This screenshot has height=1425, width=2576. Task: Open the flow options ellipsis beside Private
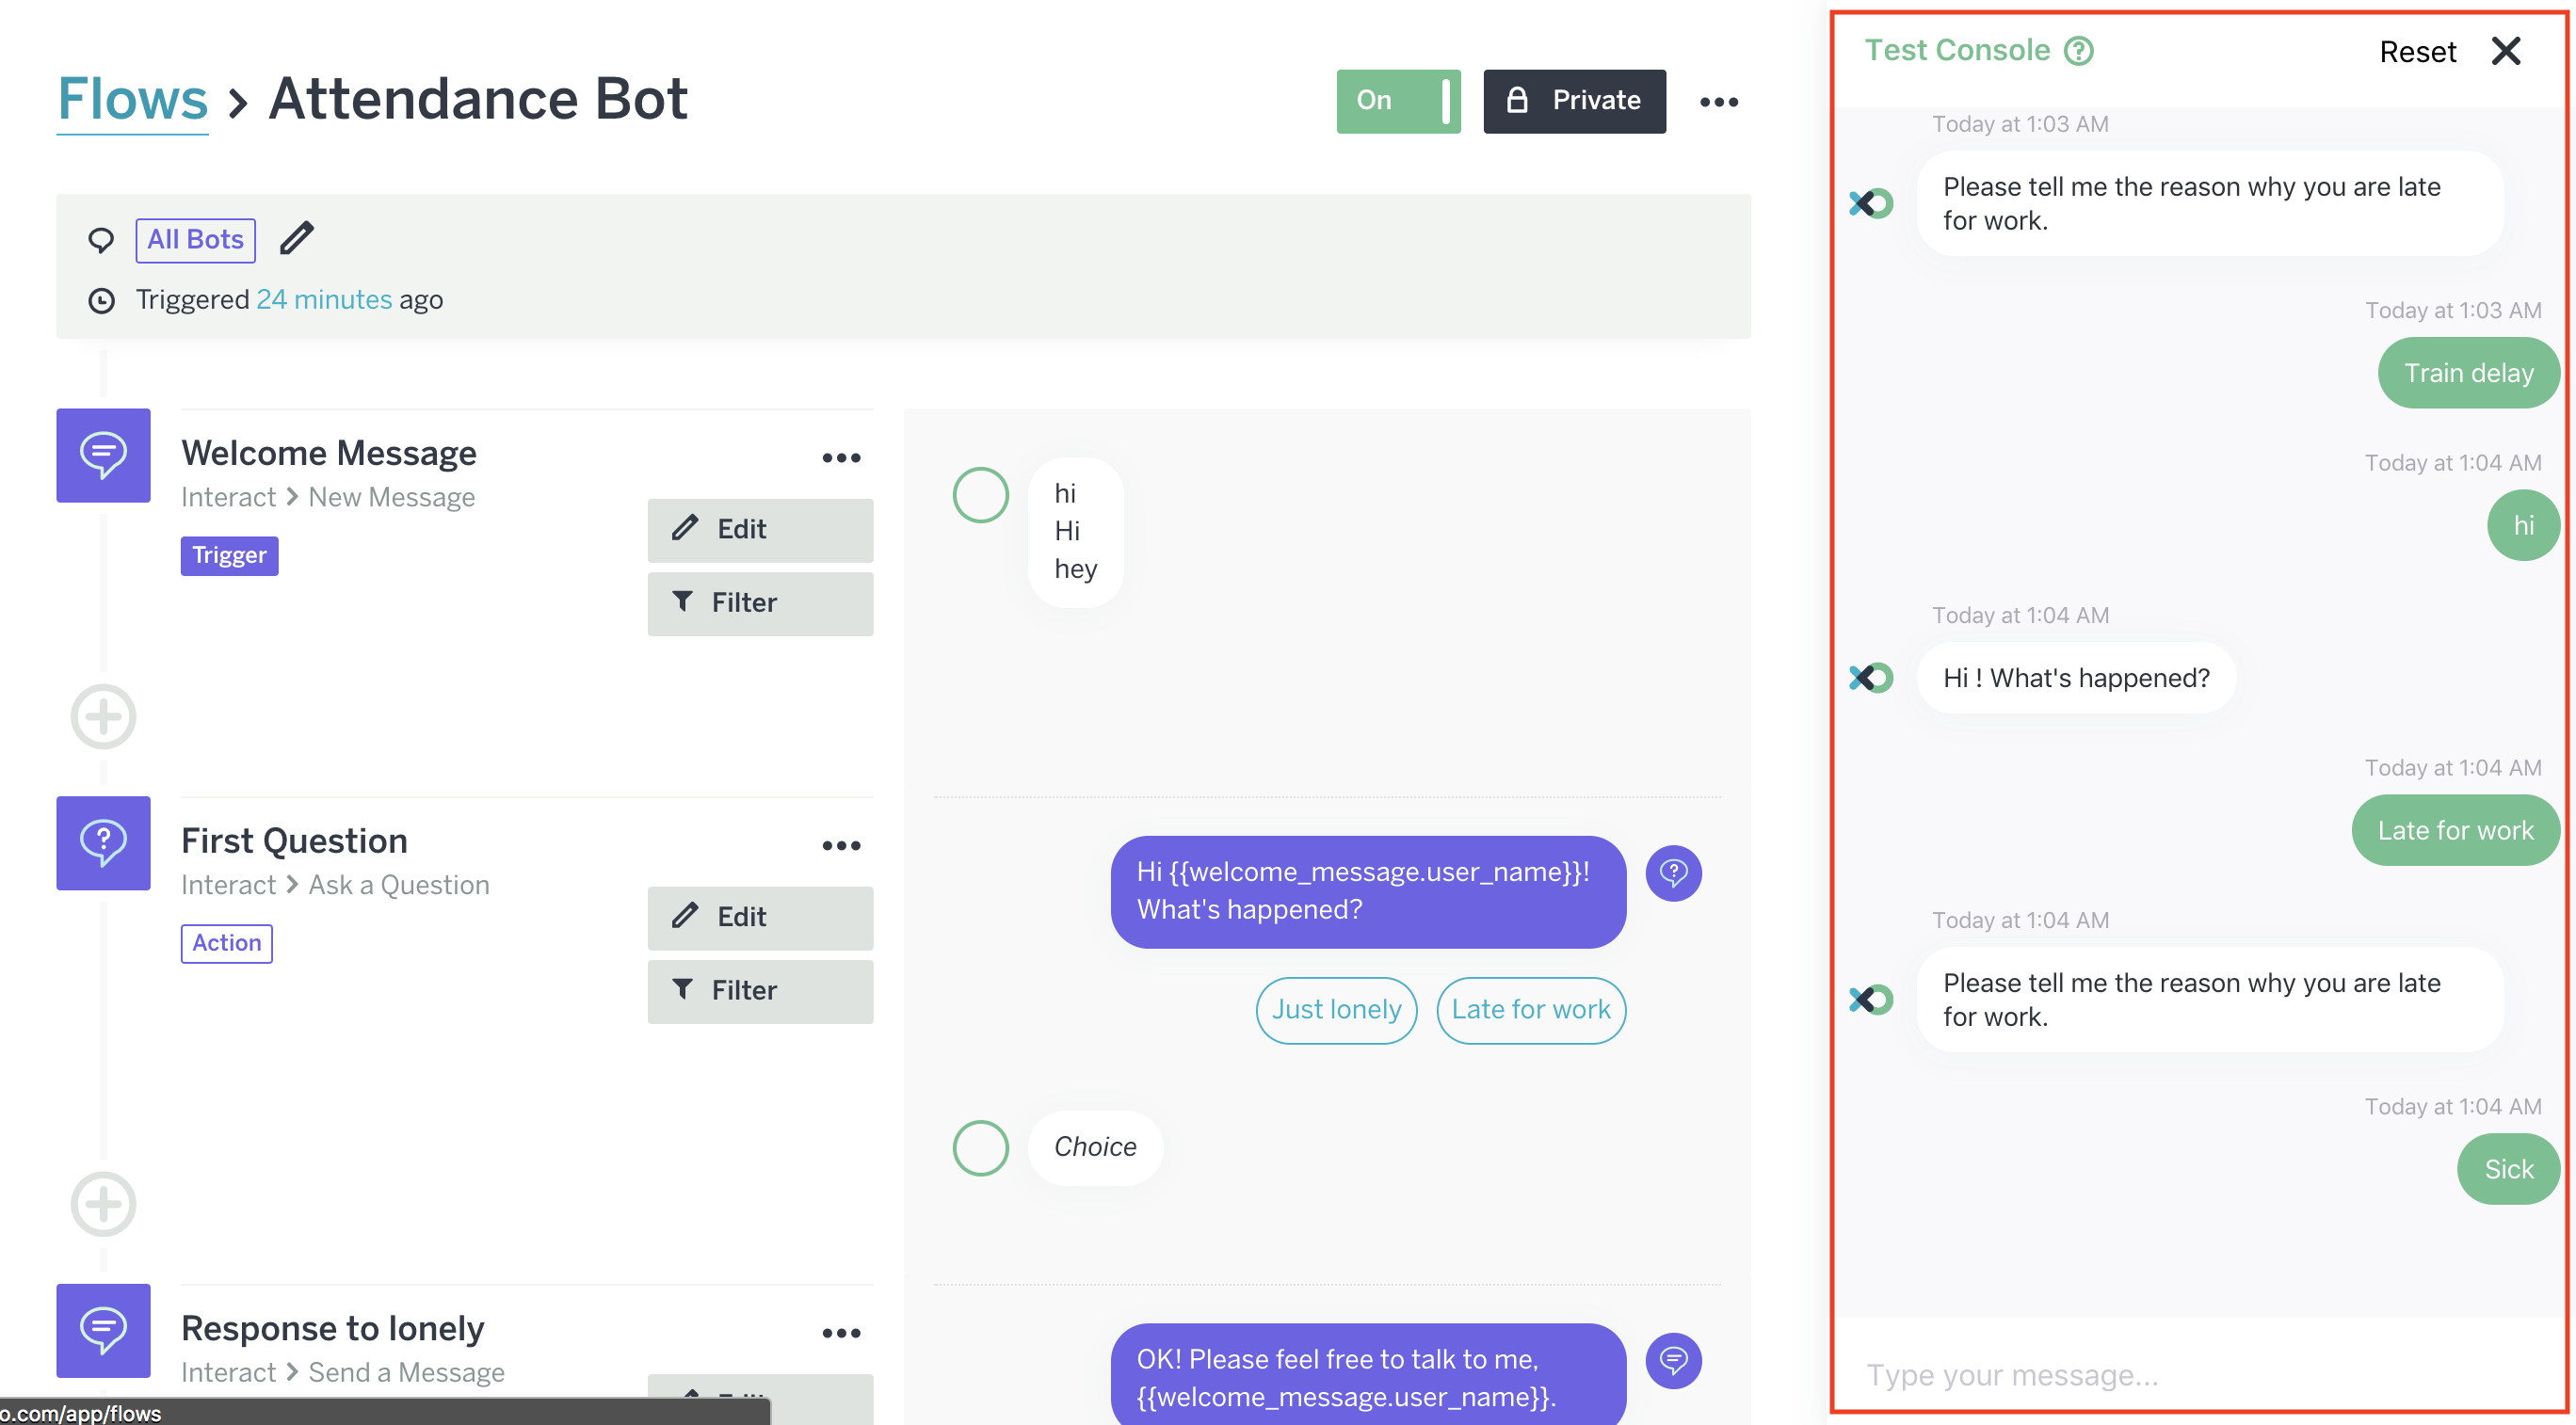point(1718,102)
